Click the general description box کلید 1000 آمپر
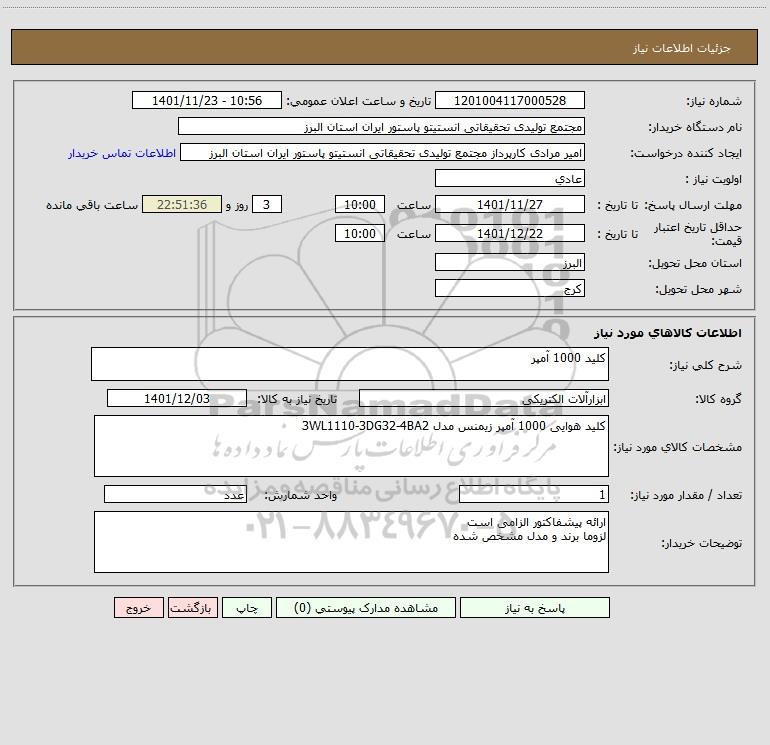This screenshot has height=745, width=770. pyautogui.click(x=350, y=364)
